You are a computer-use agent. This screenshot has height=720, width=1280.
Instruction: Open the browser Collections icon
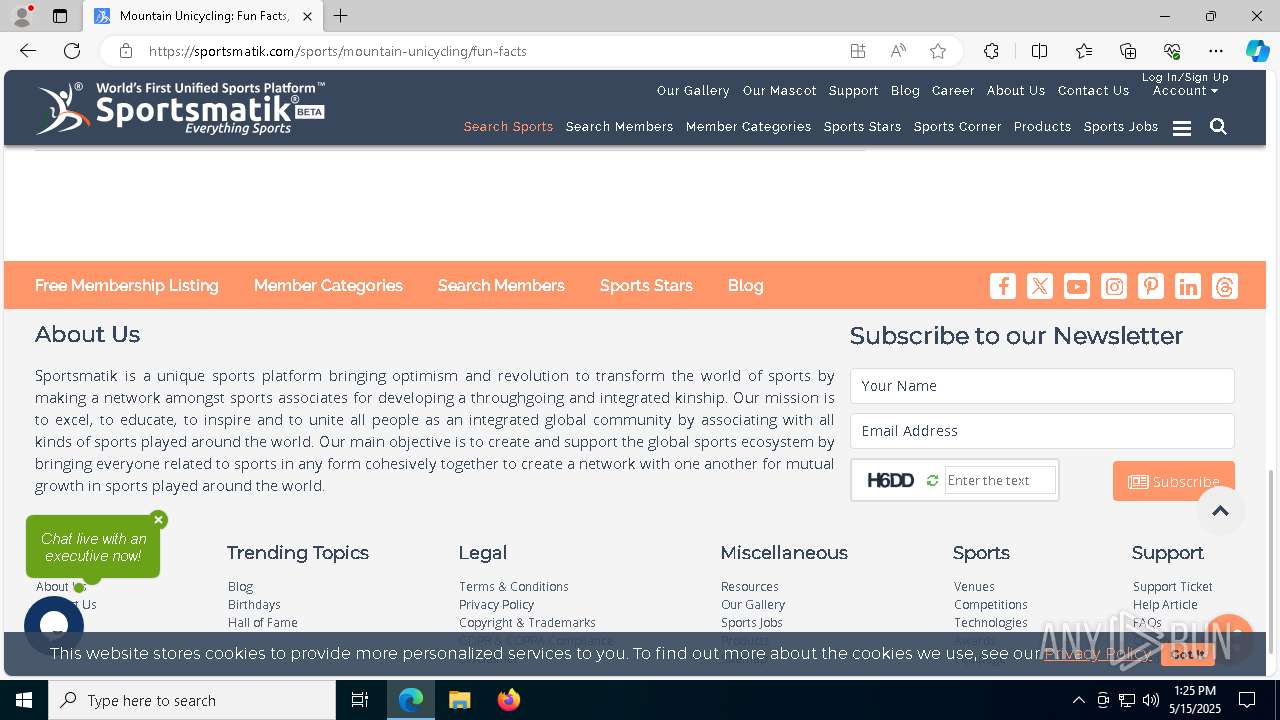pyautogui.click(x=1128, y=51)
